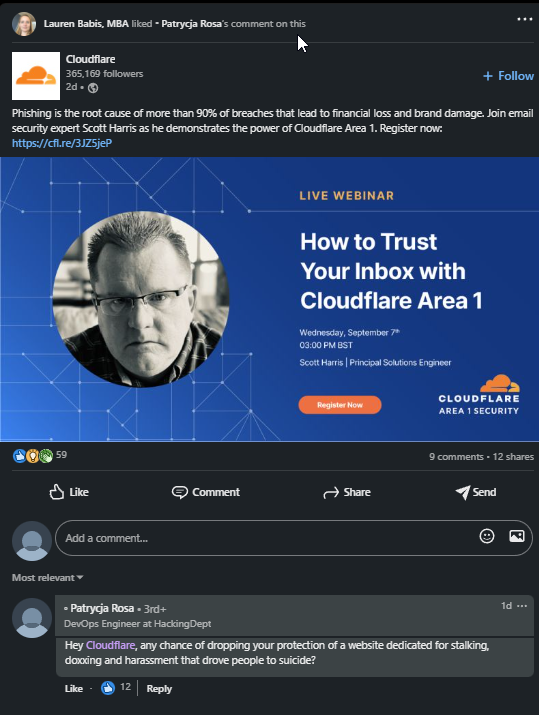Open Lauren Babis's profile picture
The width and height of the screenshot is (539, 715).
(24, 24)
